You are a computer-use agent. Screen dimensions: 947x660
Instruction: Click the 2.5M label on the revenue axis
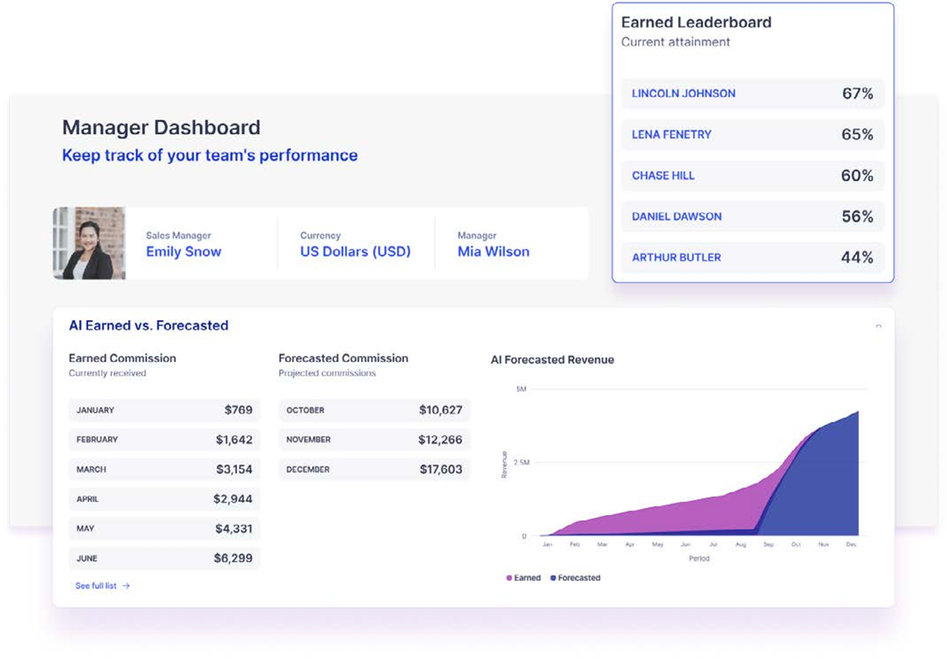pos(521,463)
